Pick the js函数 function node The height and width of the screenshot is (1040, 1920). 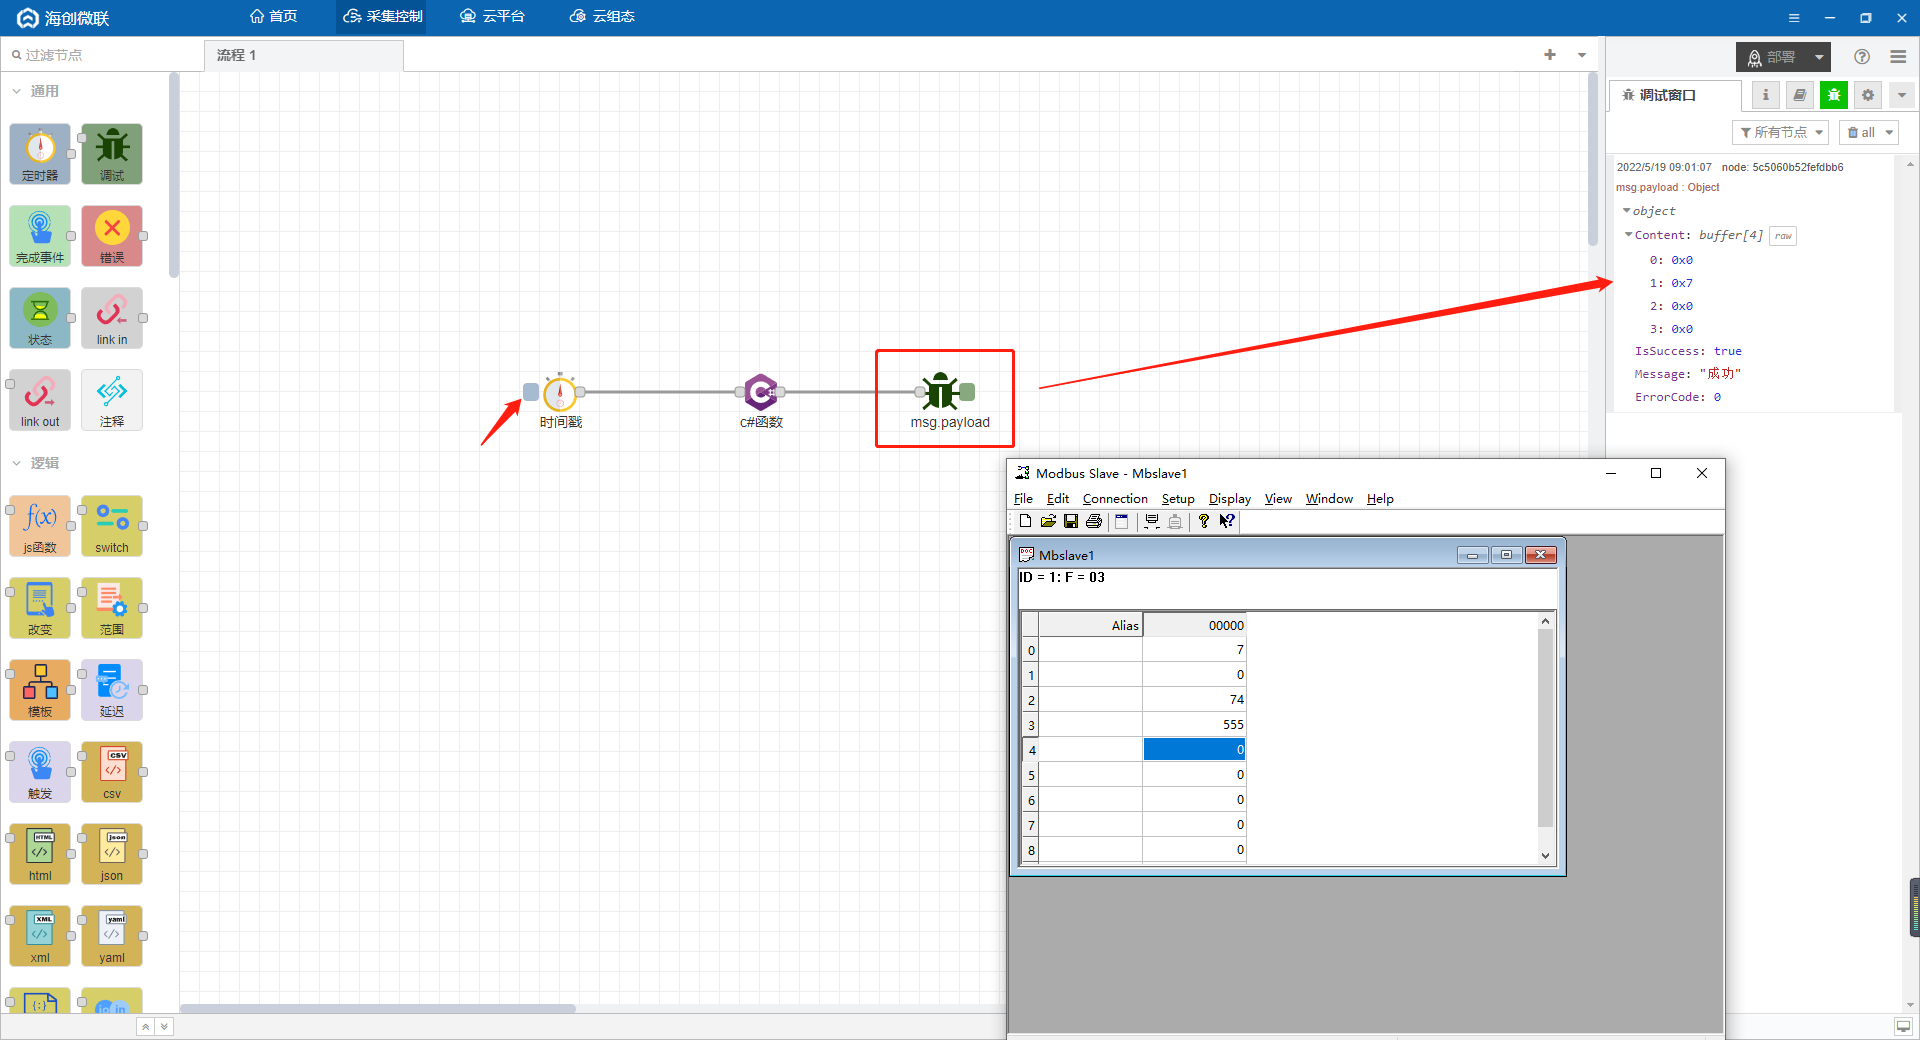[x=40, y=526]
